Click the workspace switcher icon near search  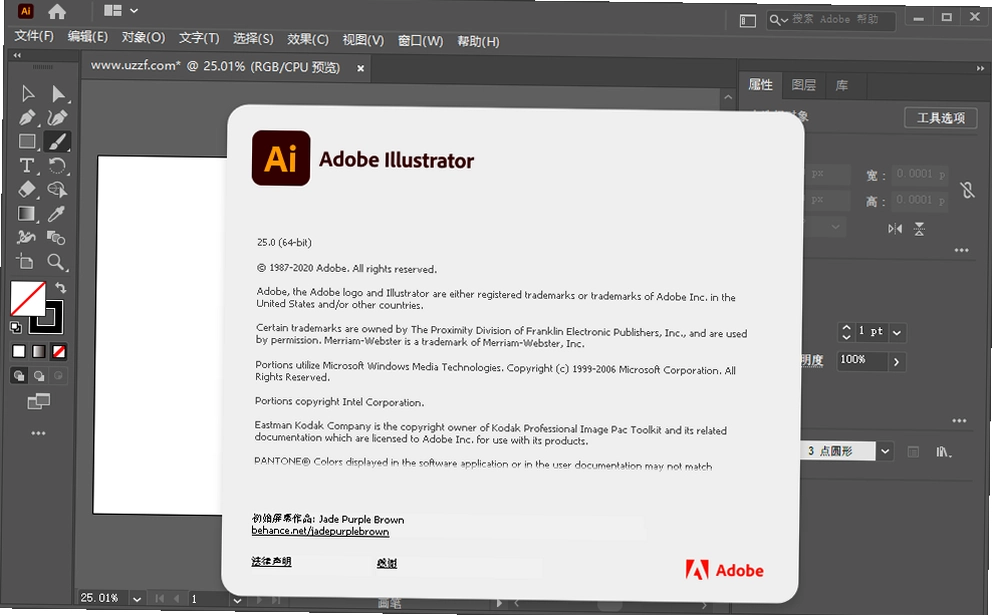[x=748, y=21]
